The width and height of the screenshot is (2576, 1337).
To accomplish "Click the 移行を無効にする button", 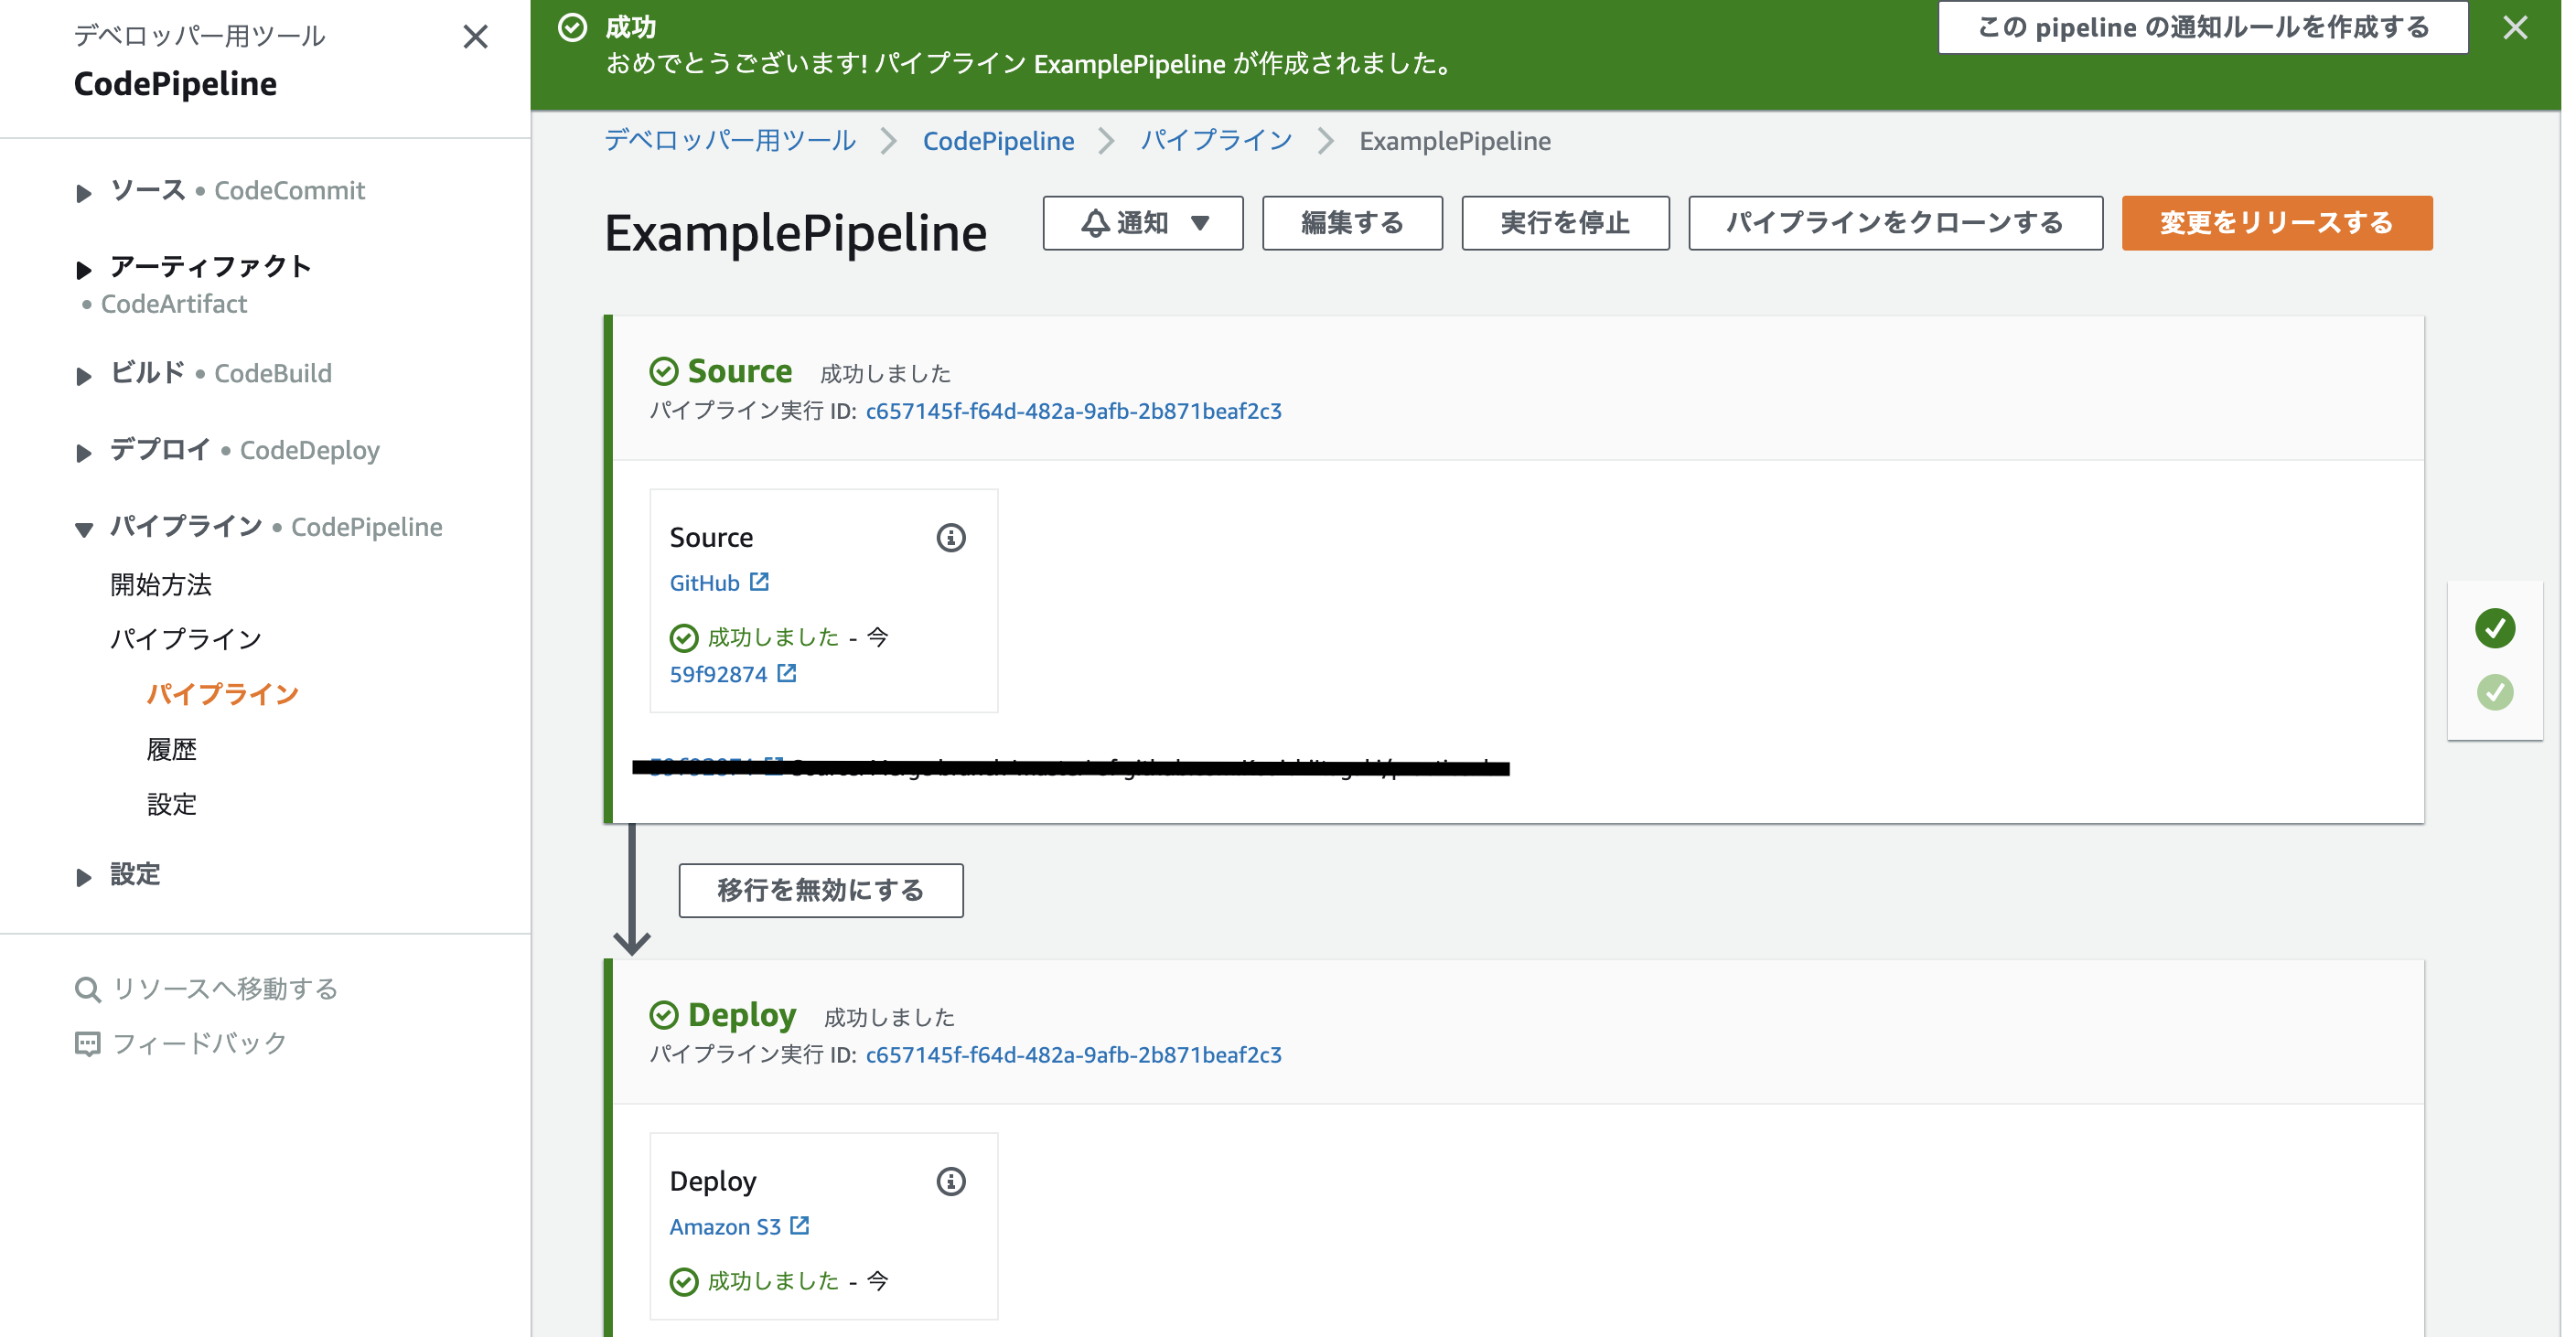I will [820, 890].
